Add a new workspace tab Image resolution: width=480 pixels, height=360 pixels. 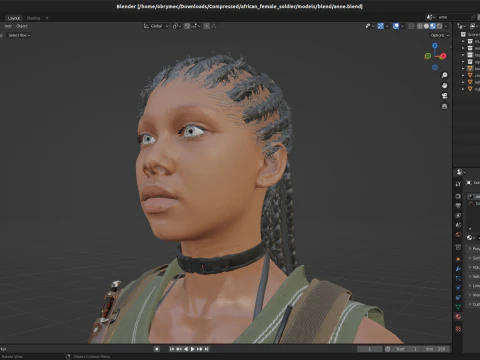pyautogui.click(x=47, y=18)
